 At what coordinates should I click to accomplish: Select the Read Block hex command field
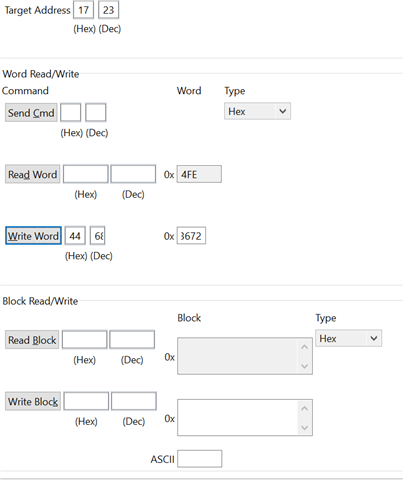(x=85, y=339)
